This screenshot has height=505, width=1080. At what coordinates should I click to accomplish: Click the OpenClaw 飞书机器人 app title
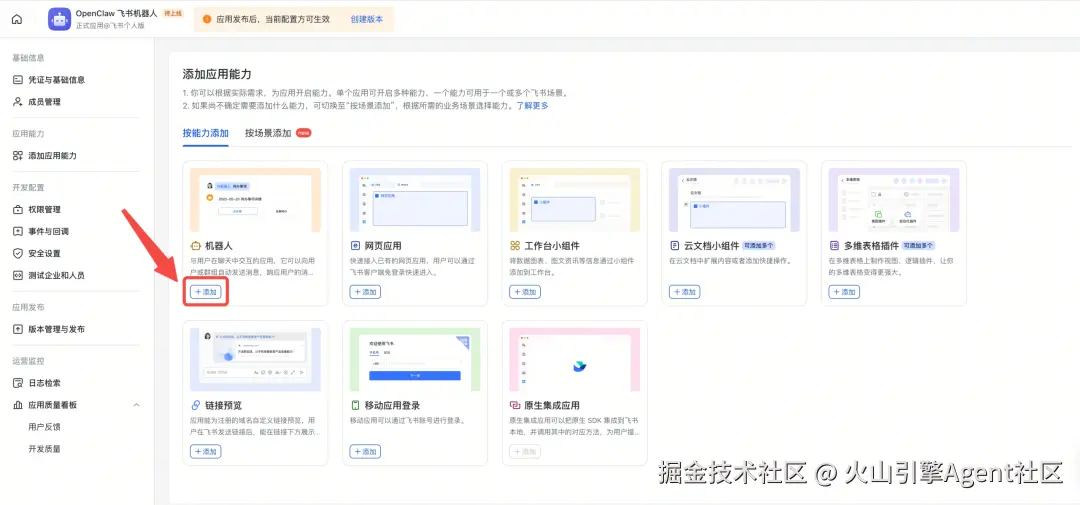coord(118,13)
